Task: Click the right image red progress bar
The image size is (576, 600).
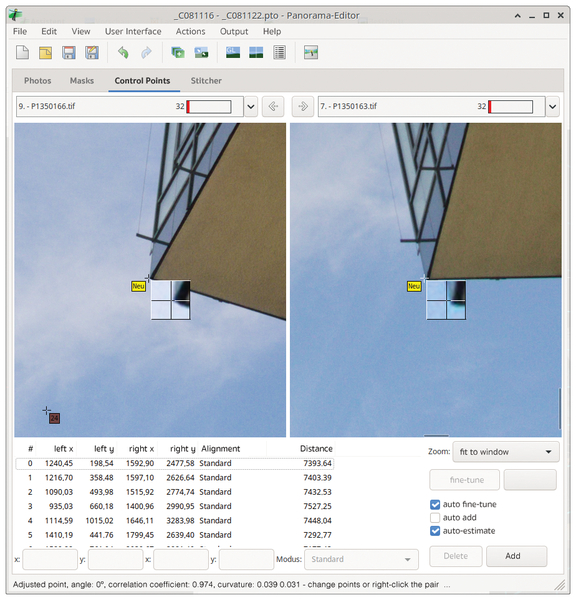Action: click(x=511, y=107)
